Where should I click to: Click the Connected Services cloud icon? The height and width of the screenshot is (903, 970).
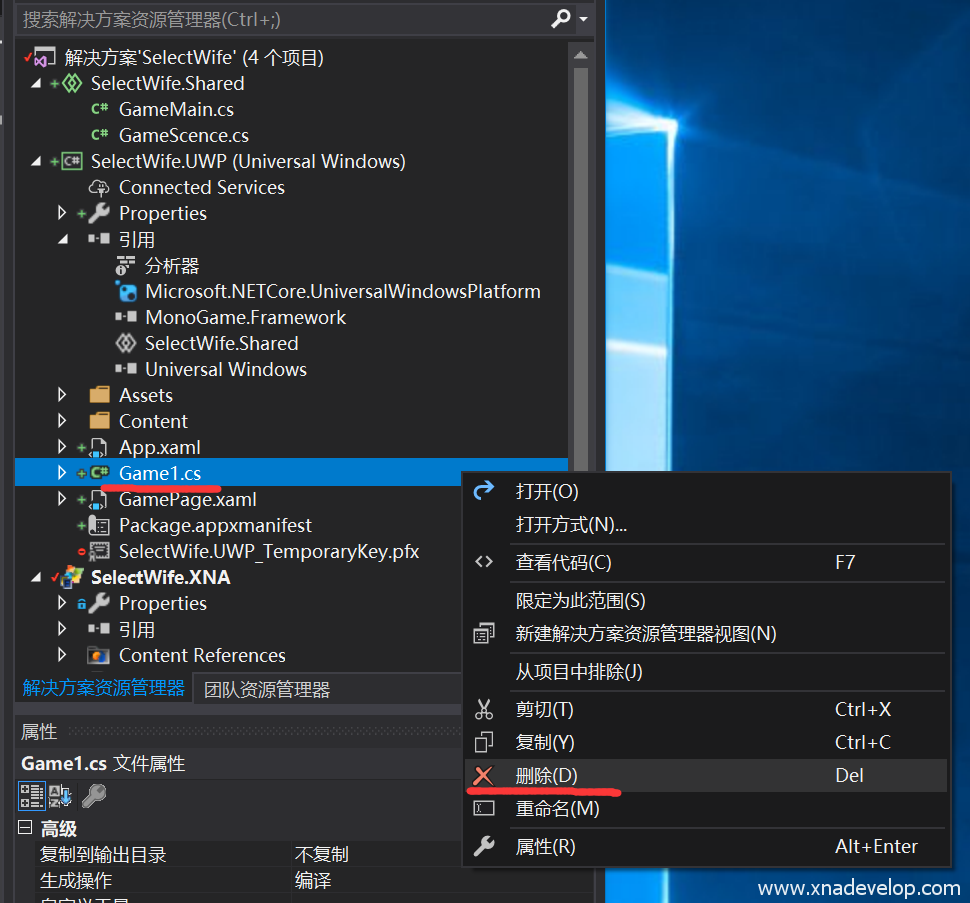[99, 188]
